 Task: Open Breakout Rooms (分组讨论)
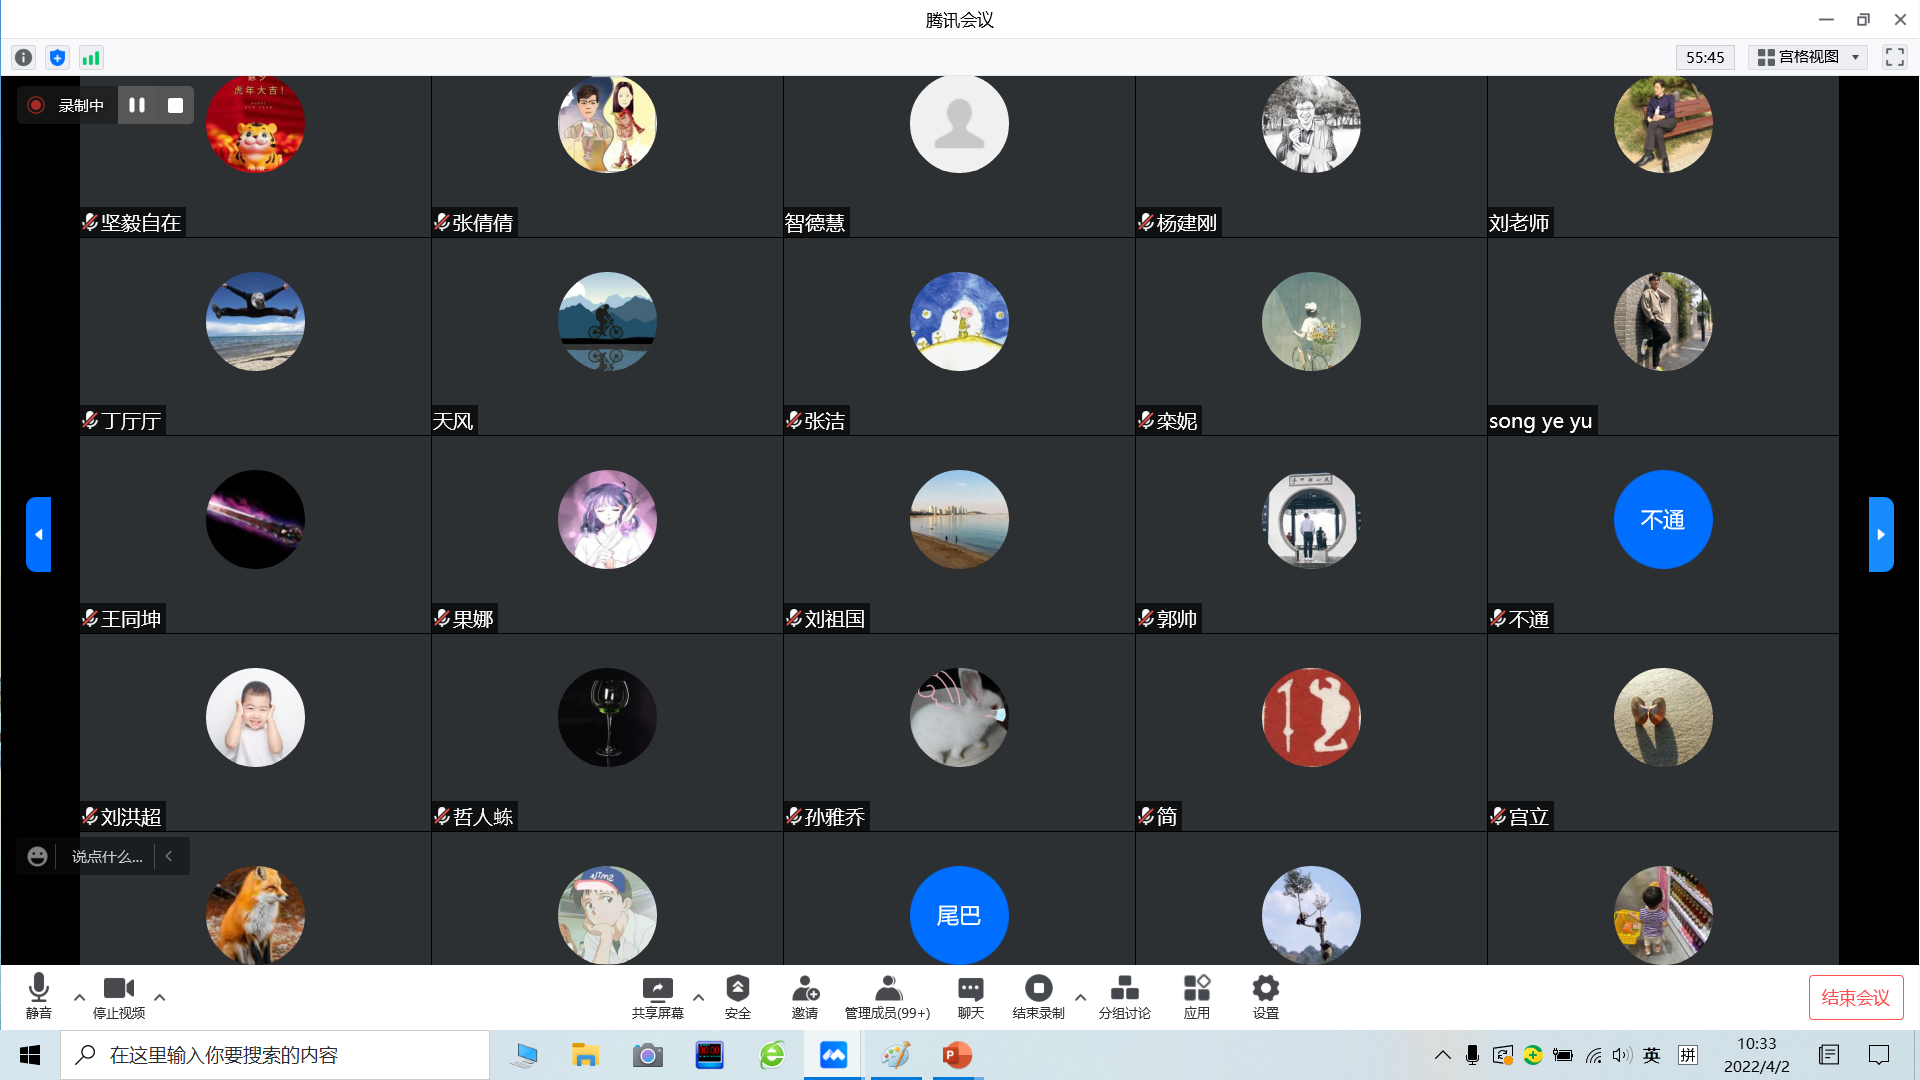coord(1124,997)
